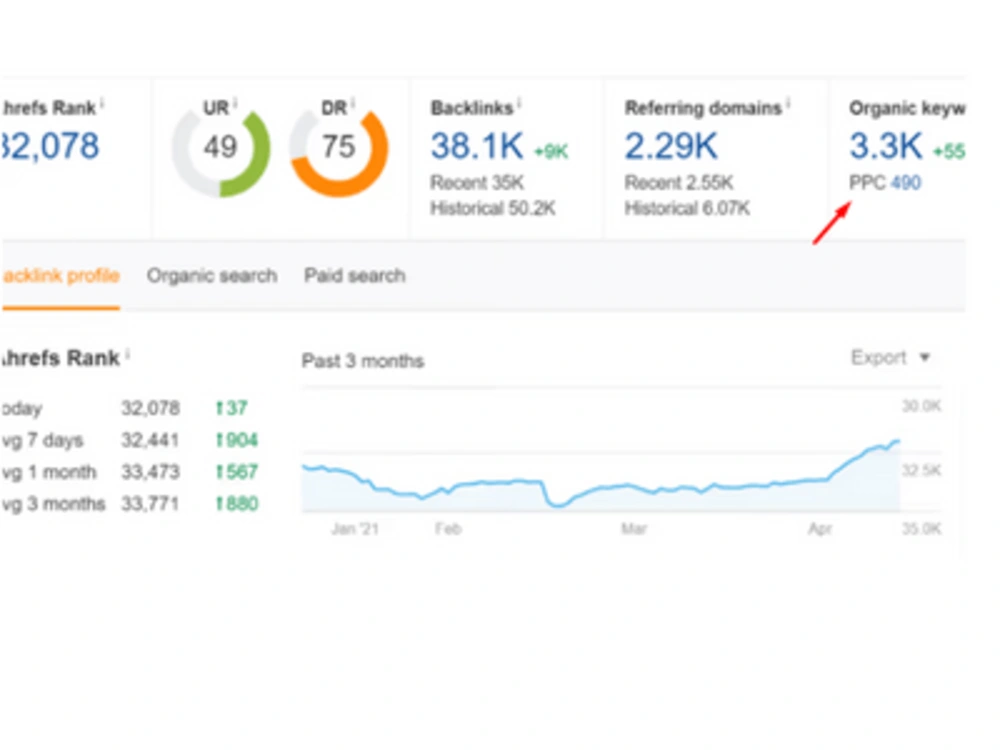This screenshot has height=750, width=1000.
Task: Click the Mar label on chart axis
Action: point(633,529)
